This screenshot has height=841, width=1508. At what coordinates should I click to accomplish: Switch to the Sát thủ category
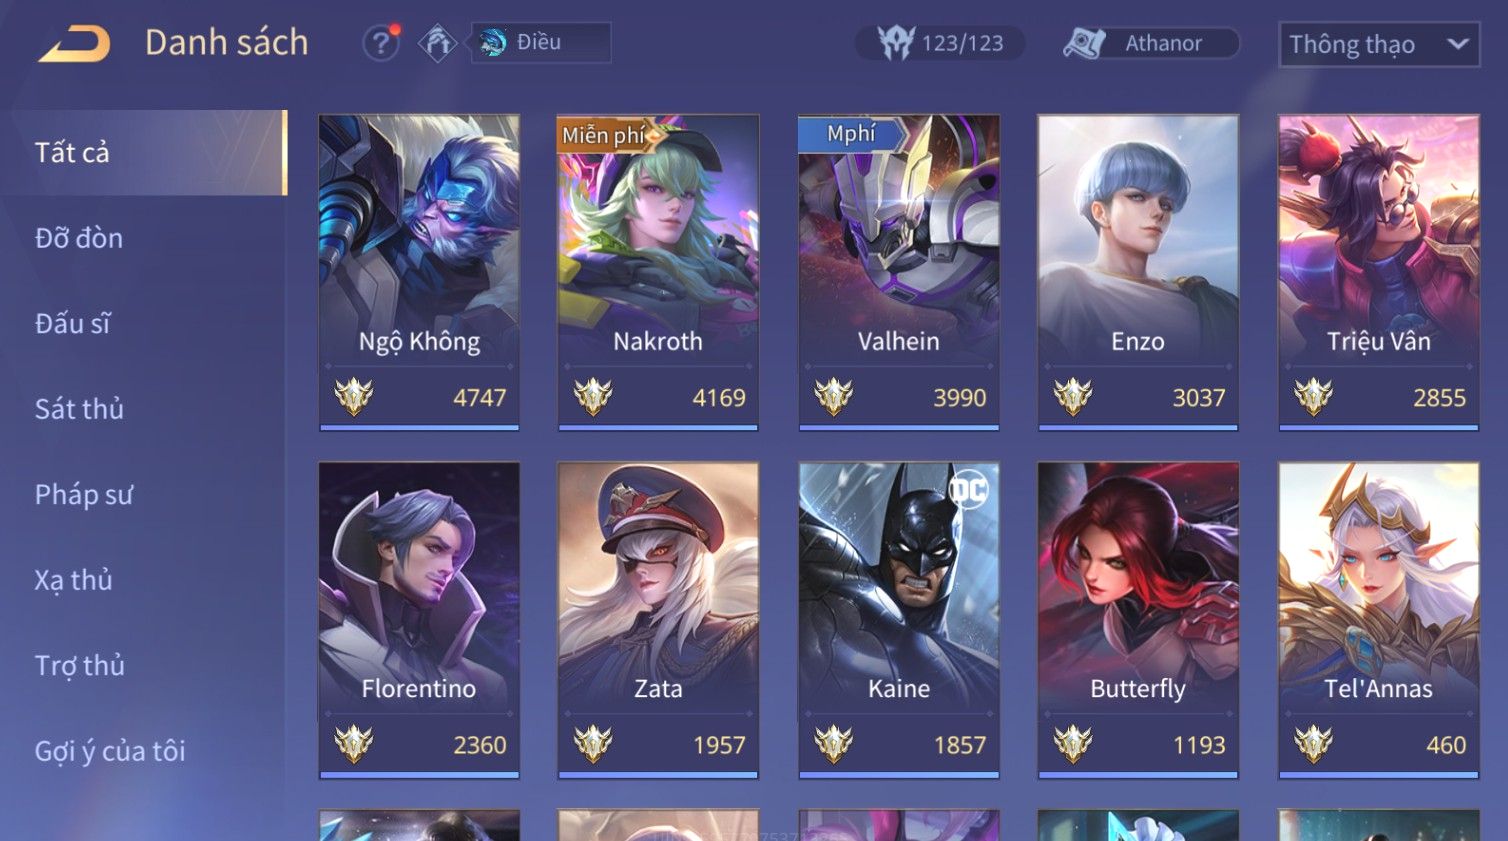[79, 409]
